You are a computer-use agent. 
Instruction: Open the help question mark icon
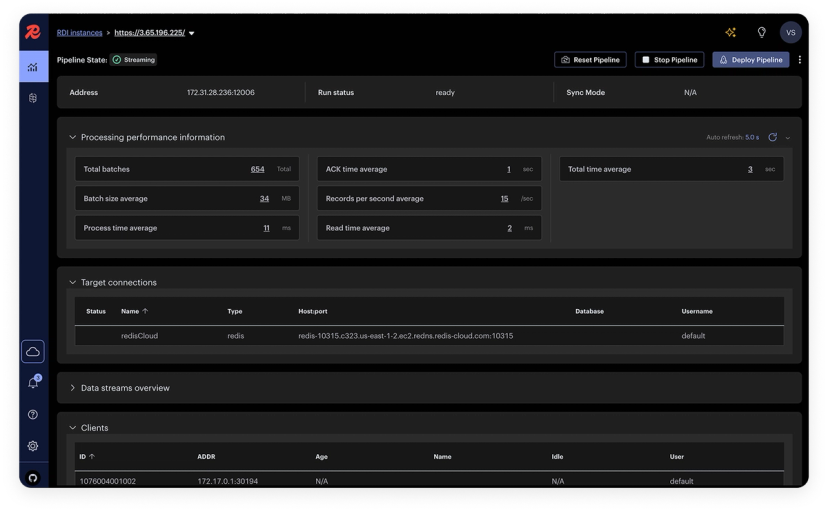33,414
